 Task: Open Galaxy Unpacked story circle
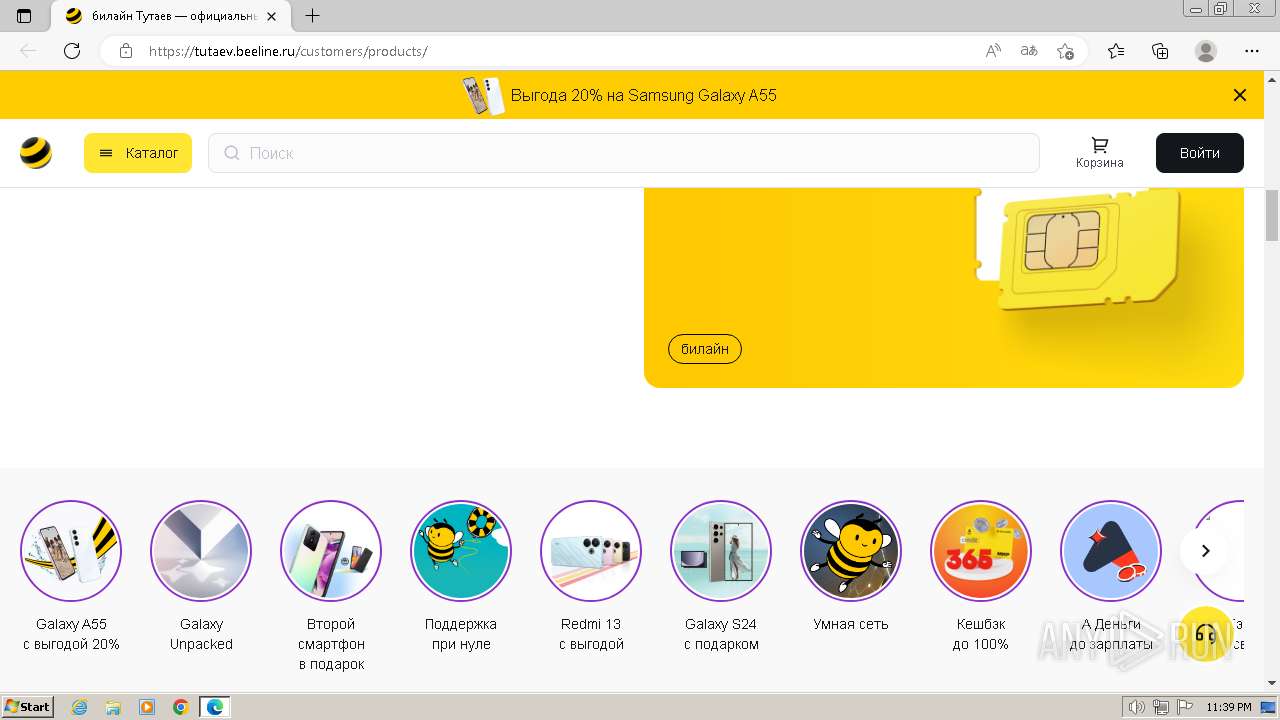[x=201, y=551]
